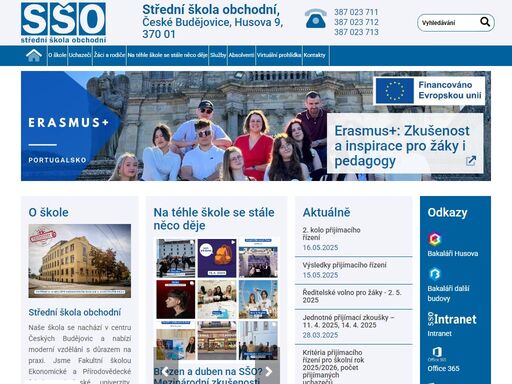Click the Bakaláři další budovy icon

[434, 274]
